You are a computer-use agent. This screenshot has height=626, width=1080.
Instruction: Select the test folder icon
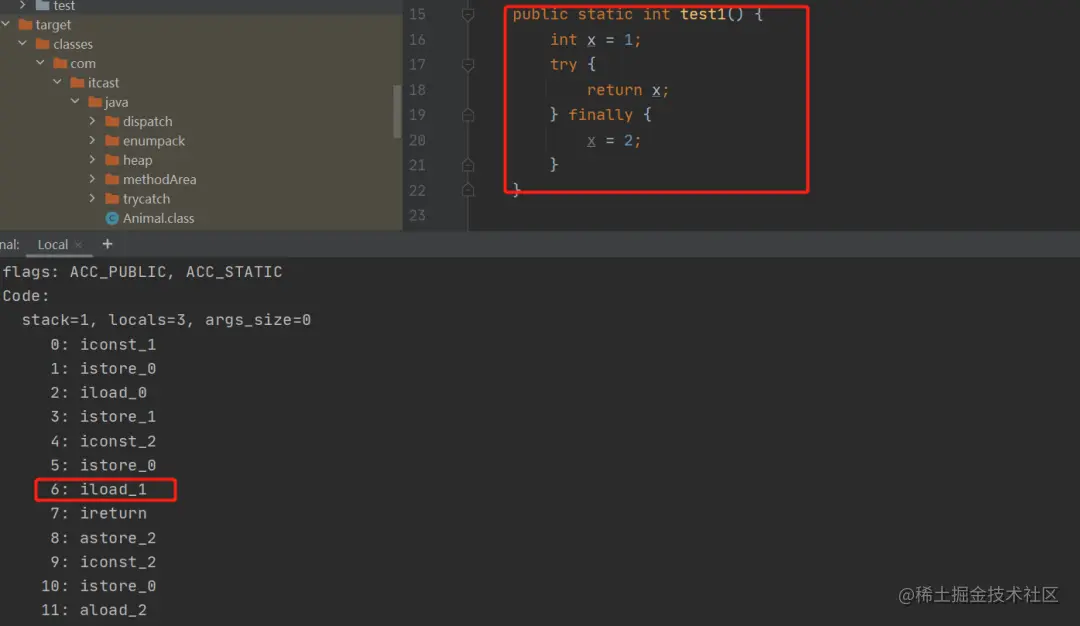coord(43,6)
